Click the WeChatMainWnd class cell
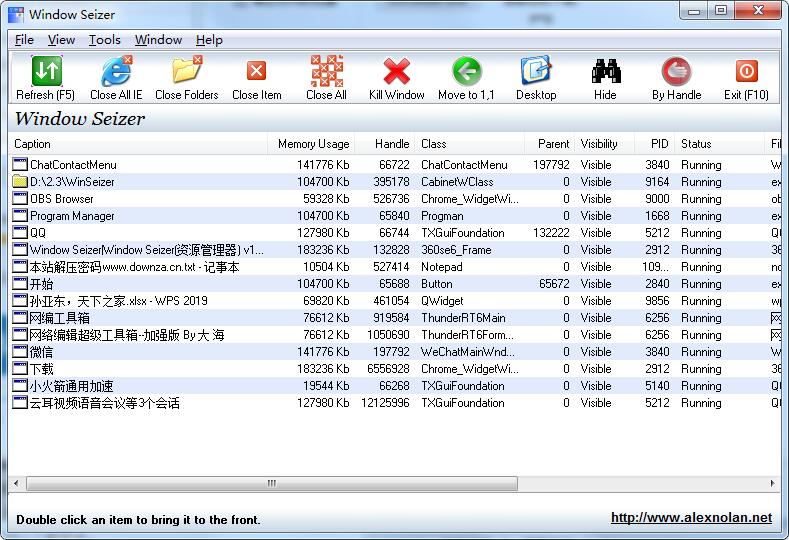 (x=467, y=352)
